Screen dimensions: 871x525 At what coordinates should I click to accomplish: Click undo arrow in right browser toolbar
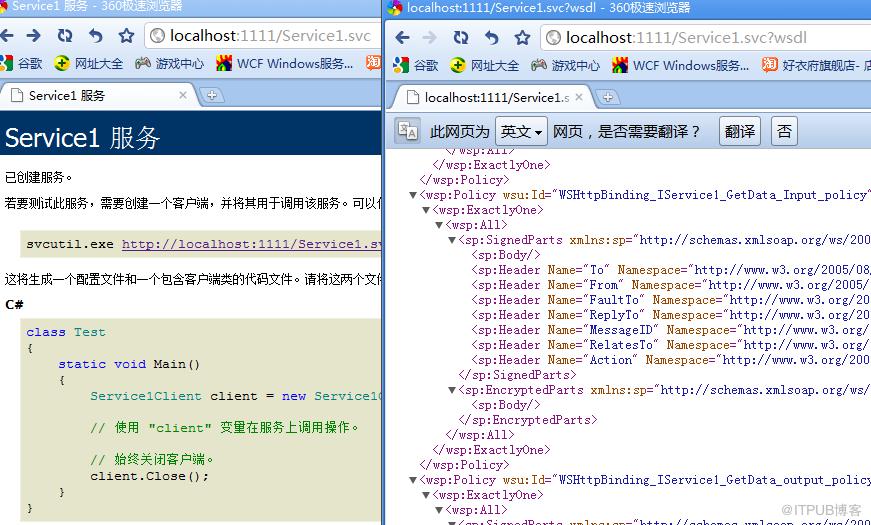pos(491,38)
